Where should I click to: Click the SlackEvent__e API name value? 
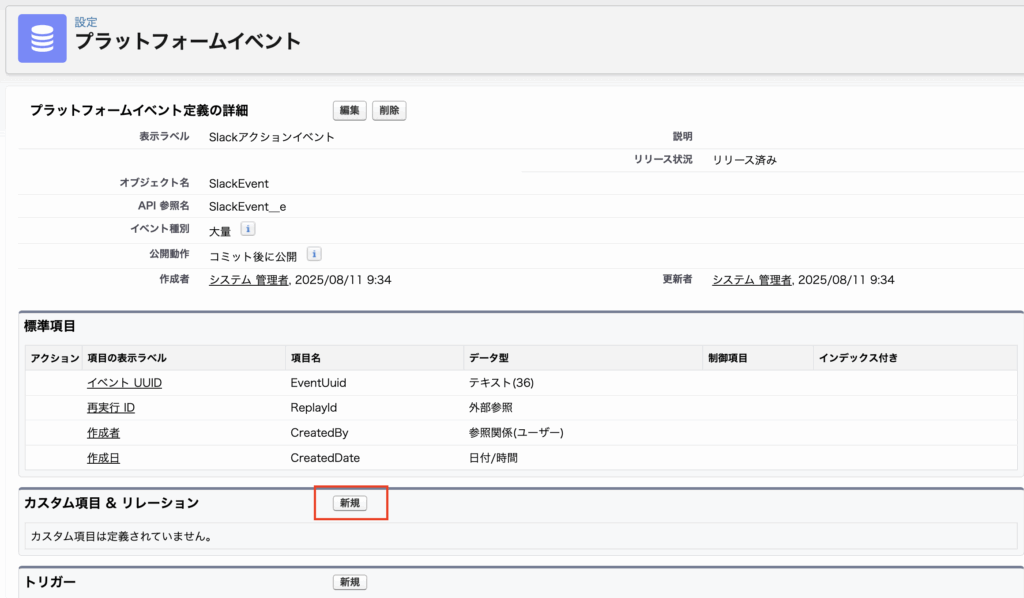click(x=247, y=206)
